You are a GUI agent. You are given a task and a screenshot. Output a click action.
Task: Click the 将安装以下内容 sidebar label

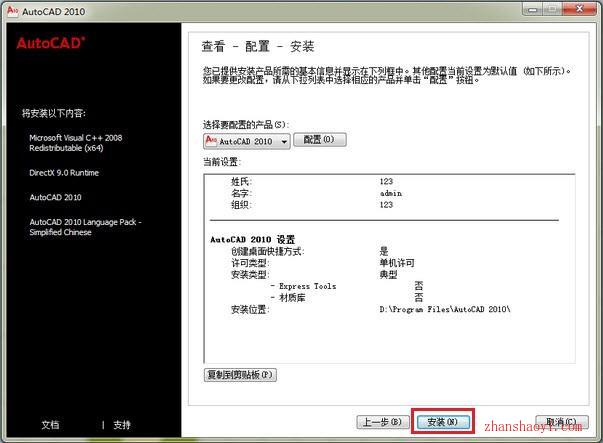click(54, 113)
